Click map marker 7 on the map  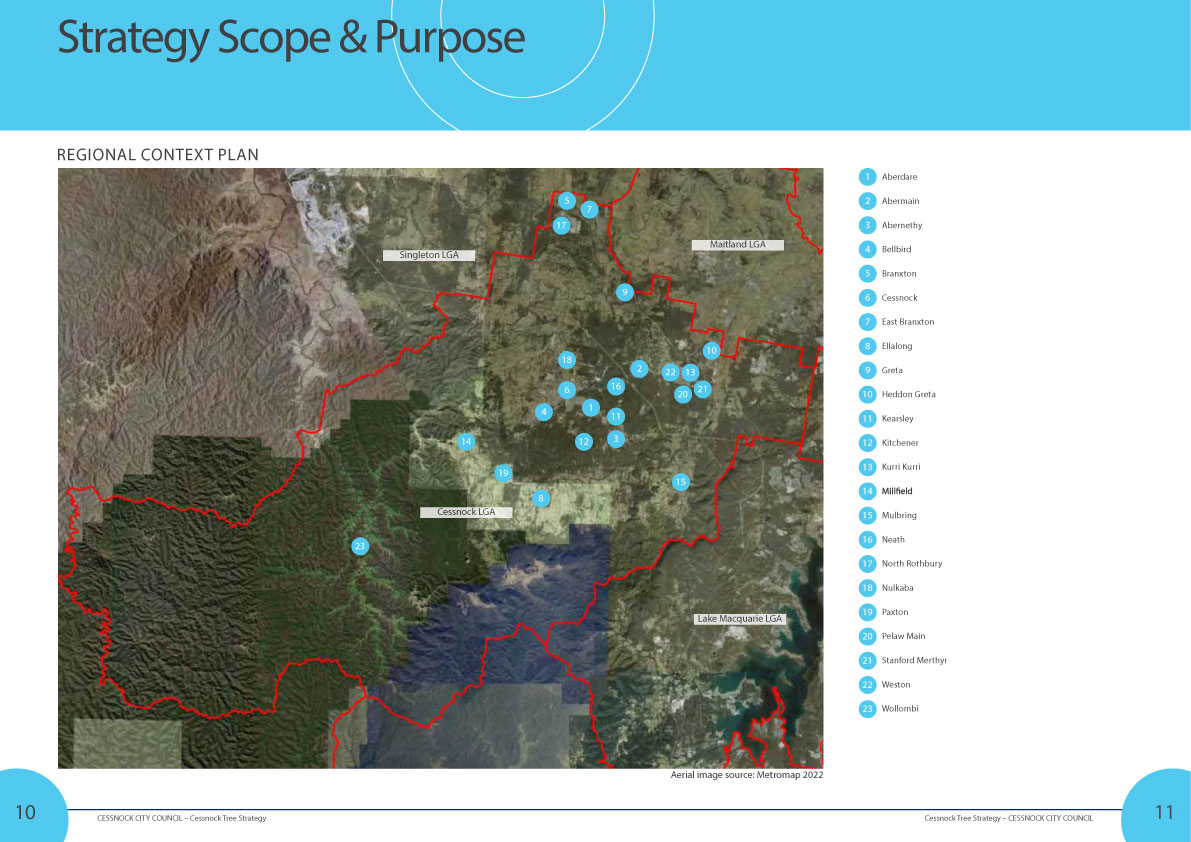(589, 210)
